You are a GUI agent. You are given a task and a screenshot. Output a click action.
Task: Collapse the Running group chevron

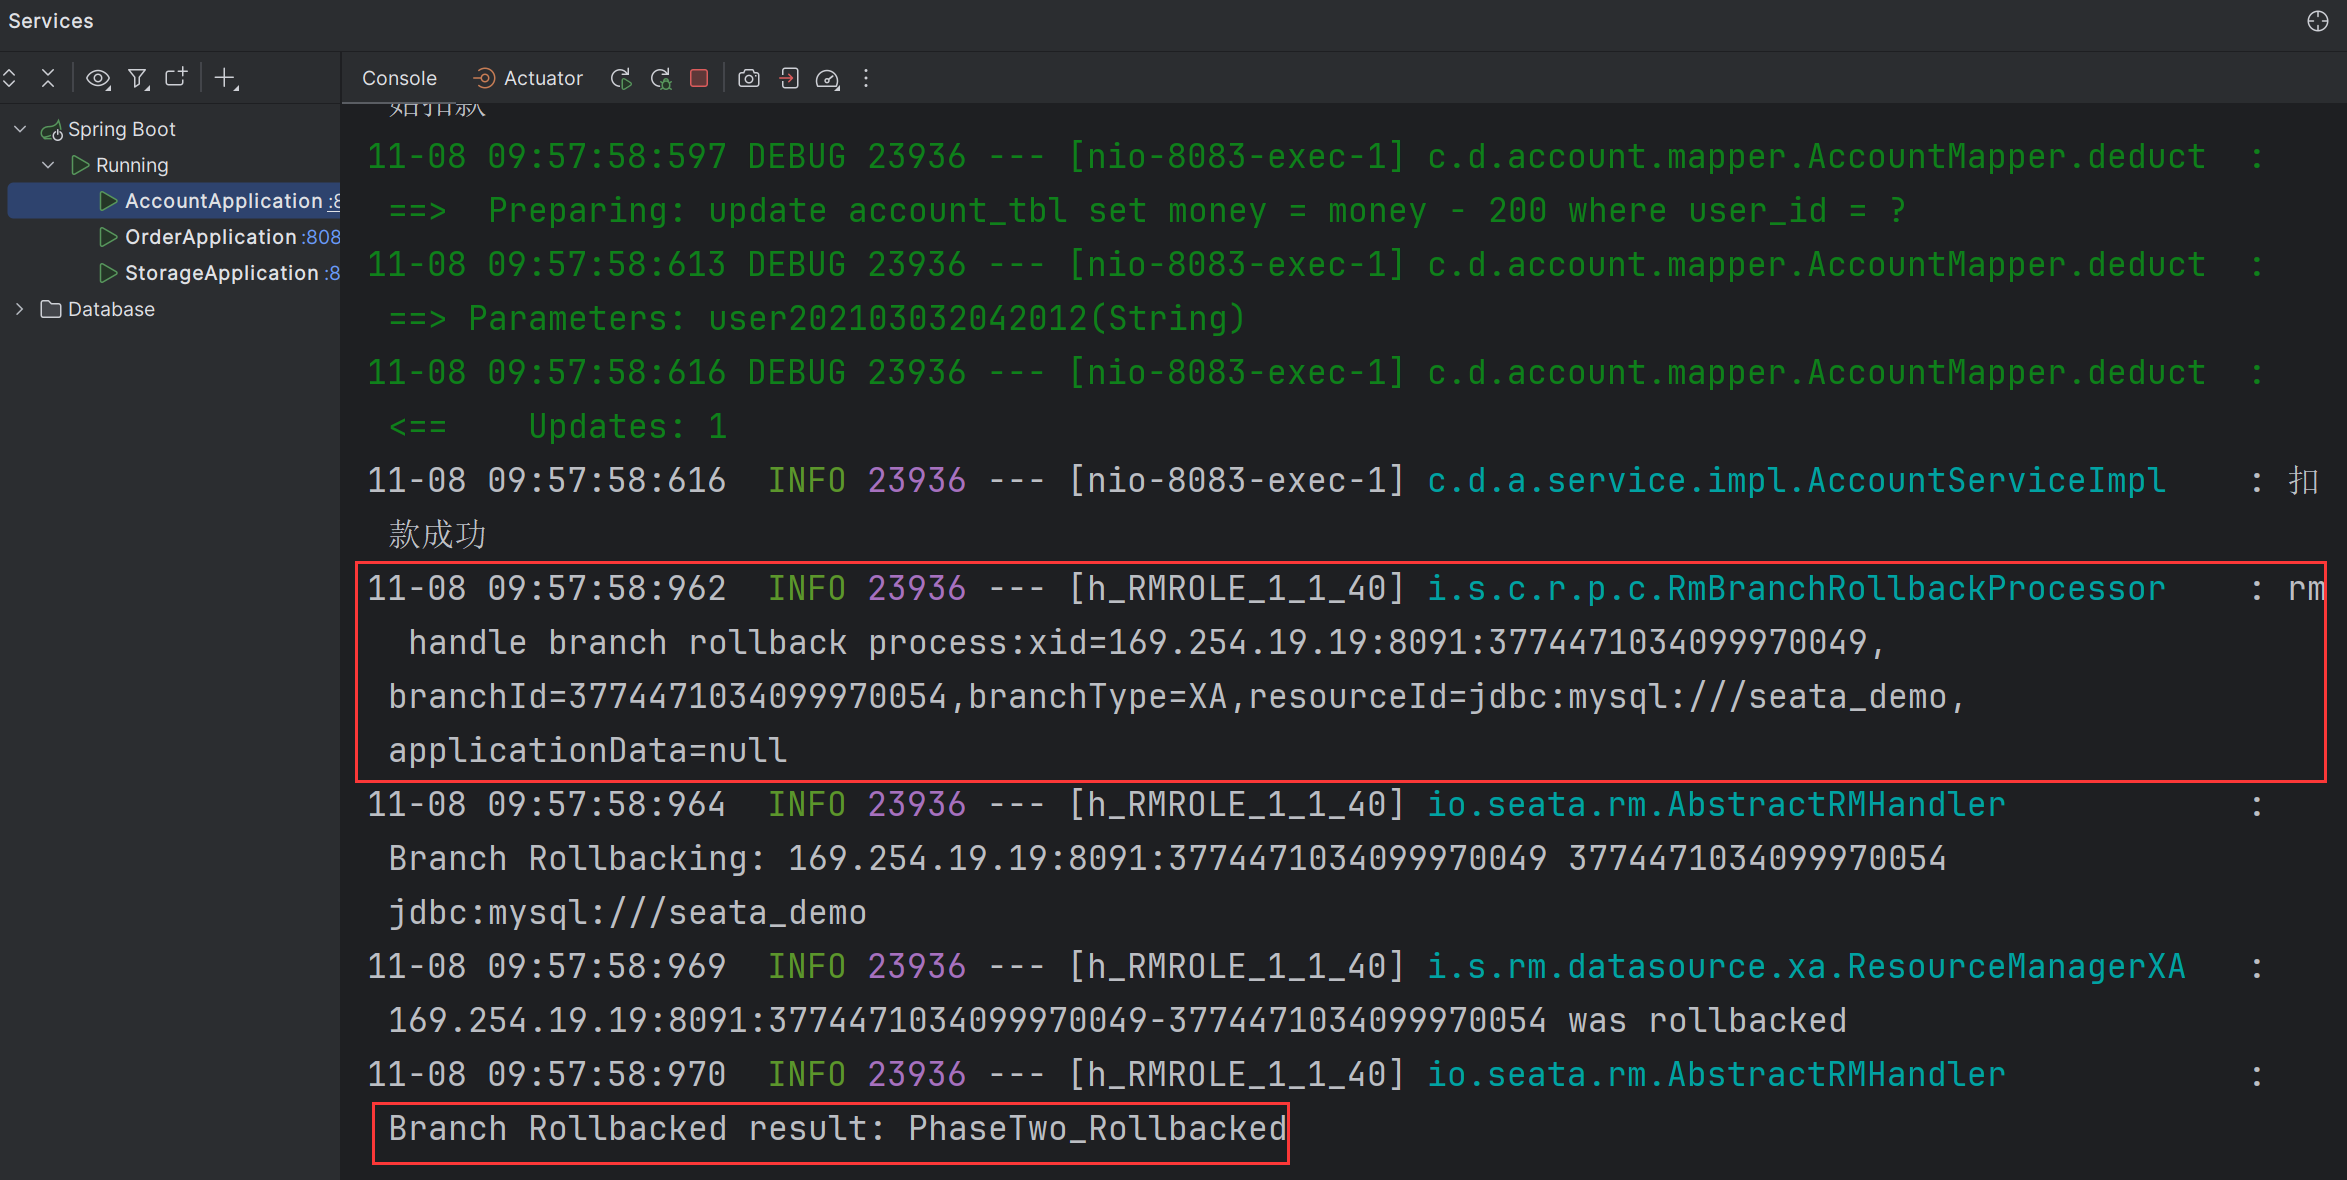(x=48, y=165)
